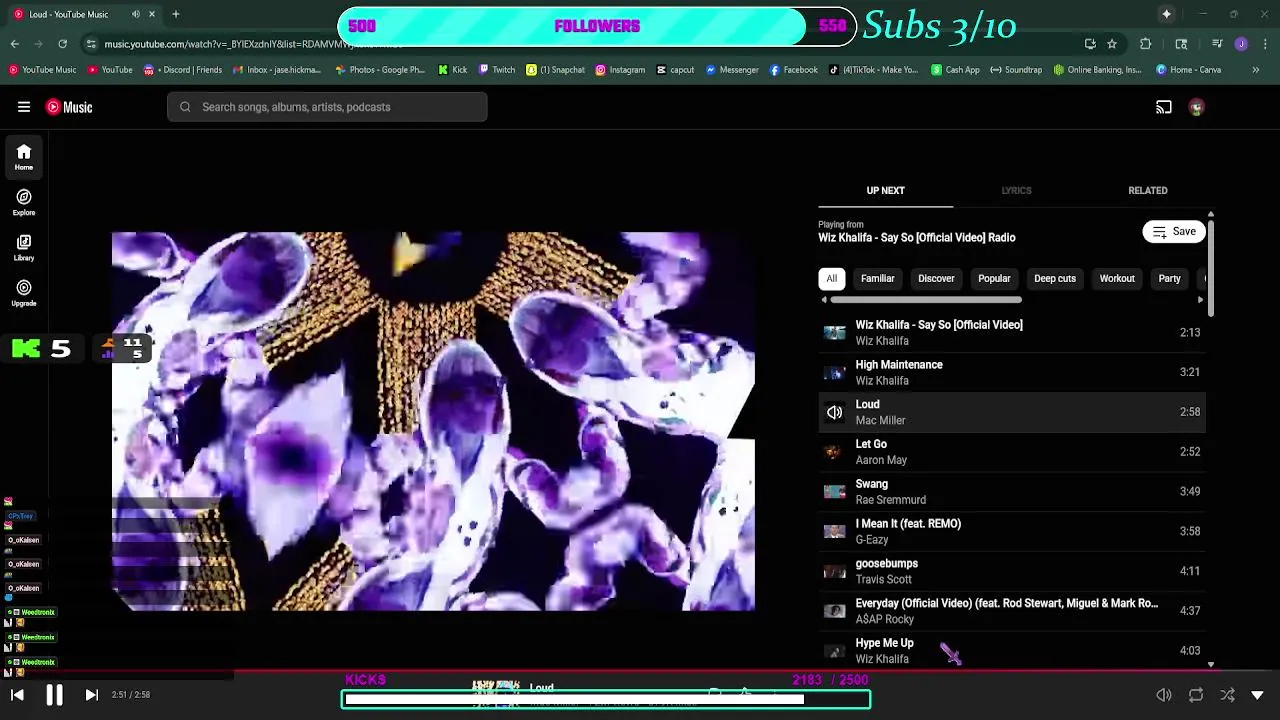Play Wiz Khalifa - Say So from queue
The height and width of the screenshot is (720, 1280).
tap(1012, 332)
